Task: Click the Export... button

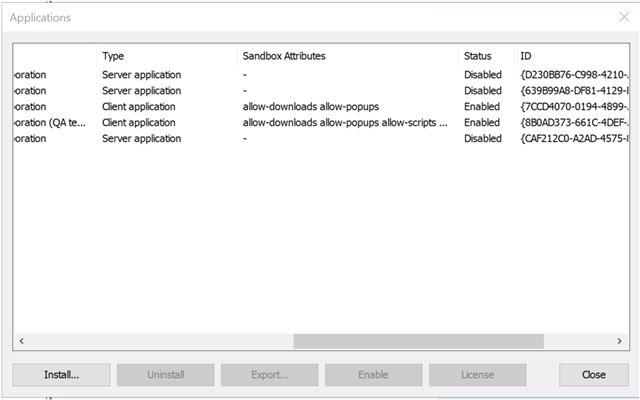Action: coord(269,375)
